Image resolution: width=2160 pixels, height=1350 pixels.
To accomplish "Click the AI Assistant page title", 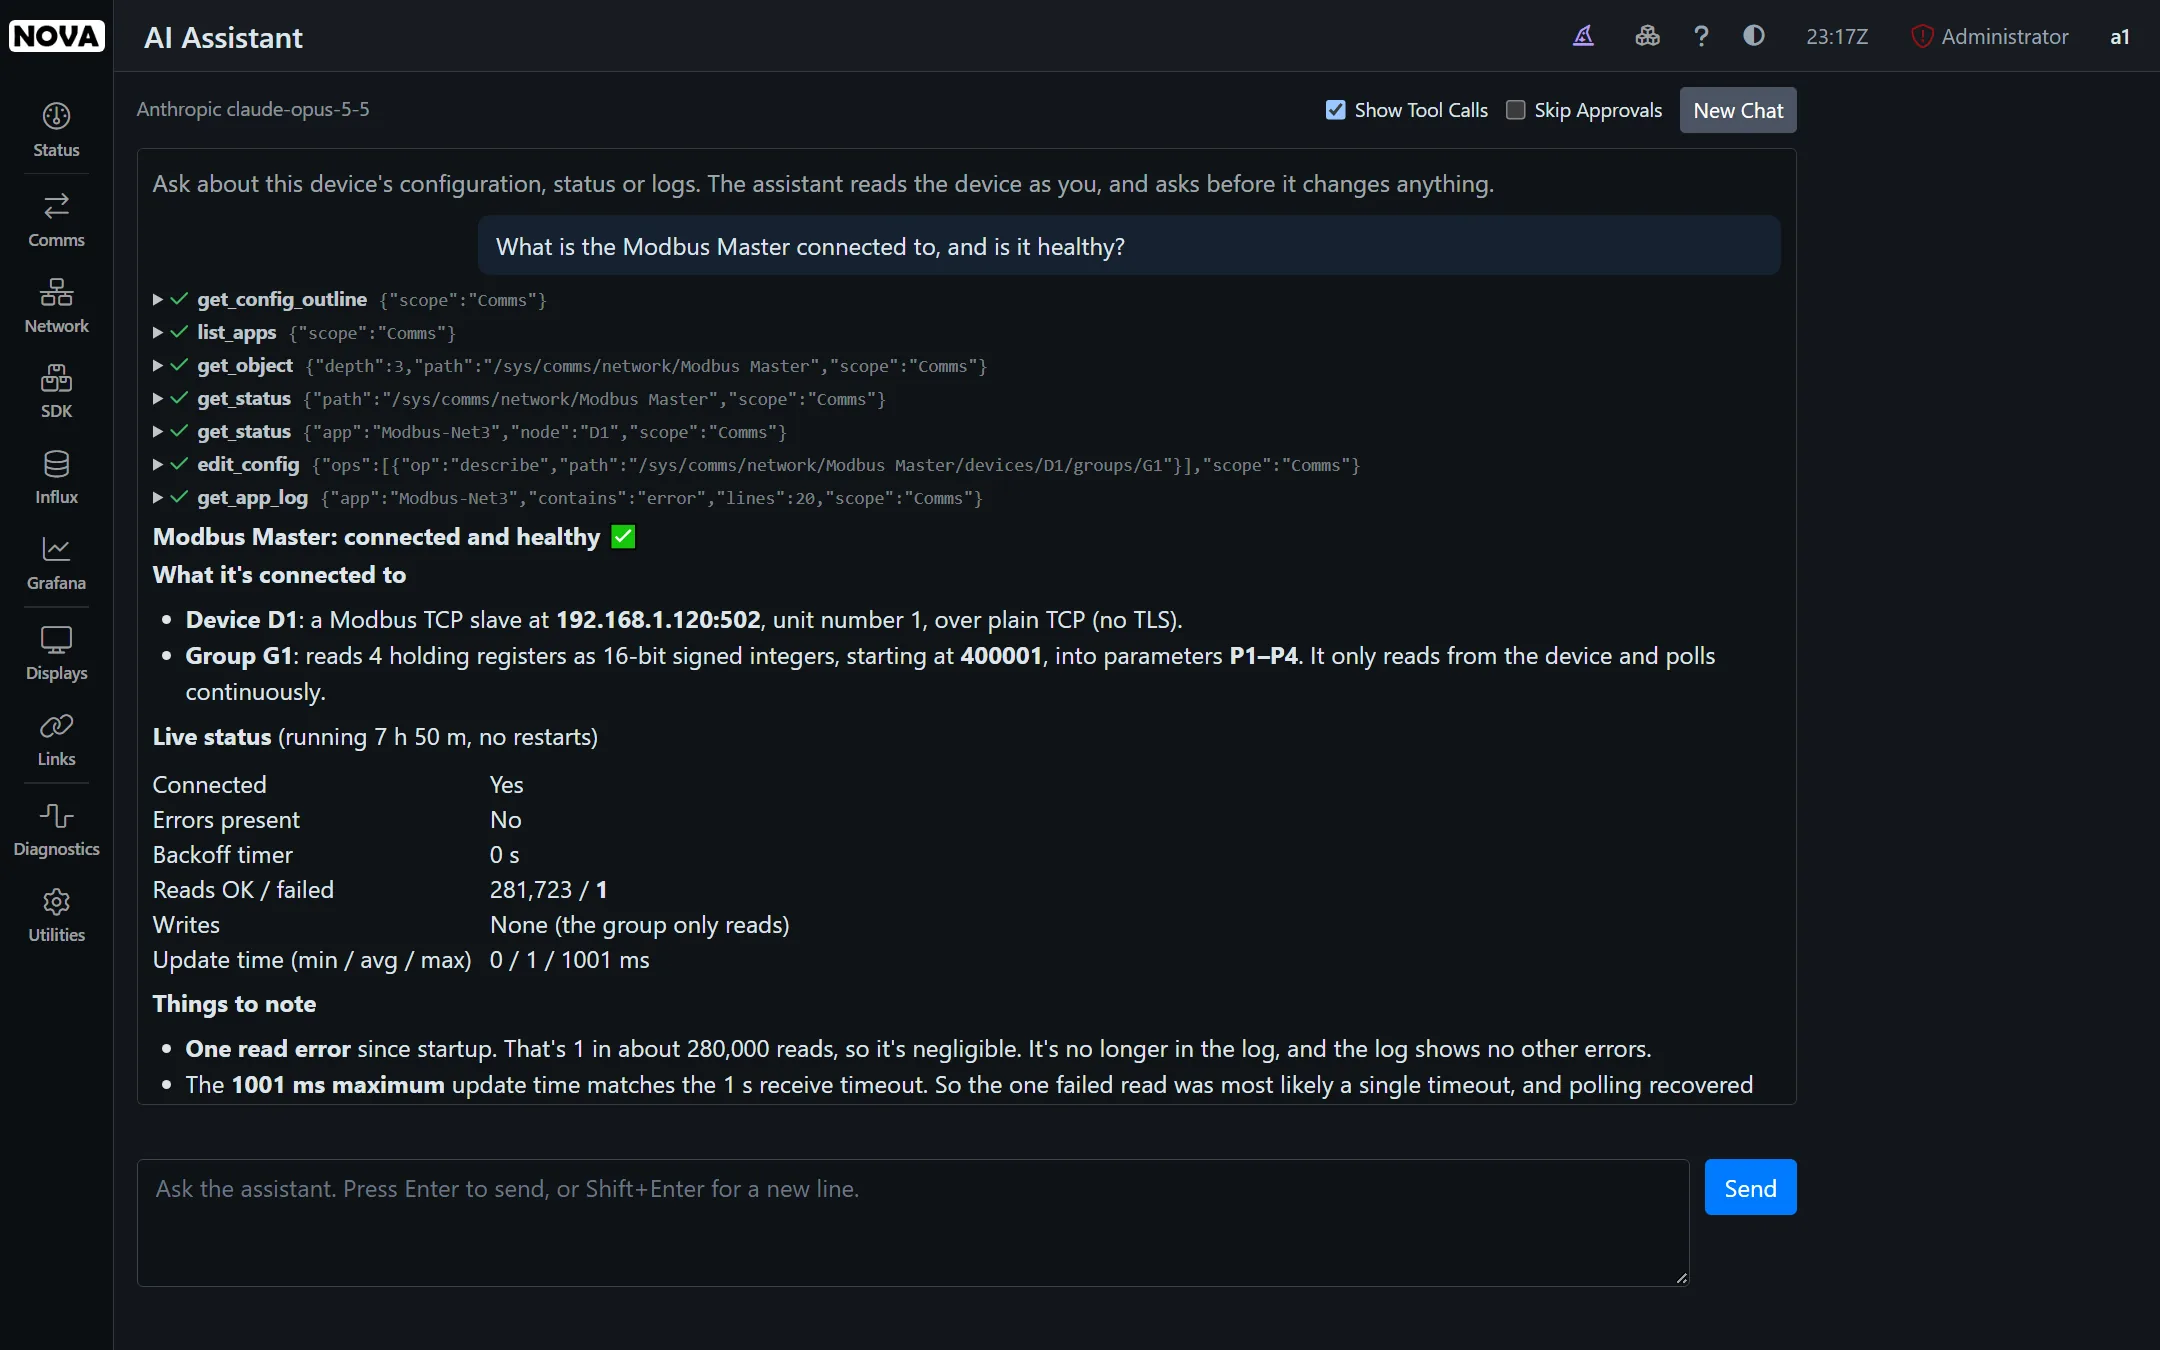I will (x=223, y=38).
